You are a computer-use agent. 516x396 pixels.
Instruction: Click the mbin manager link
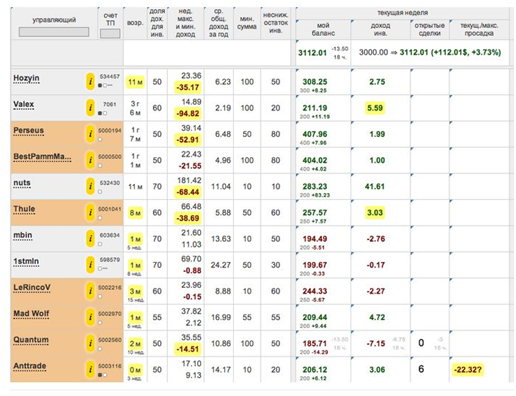[23, 236]
